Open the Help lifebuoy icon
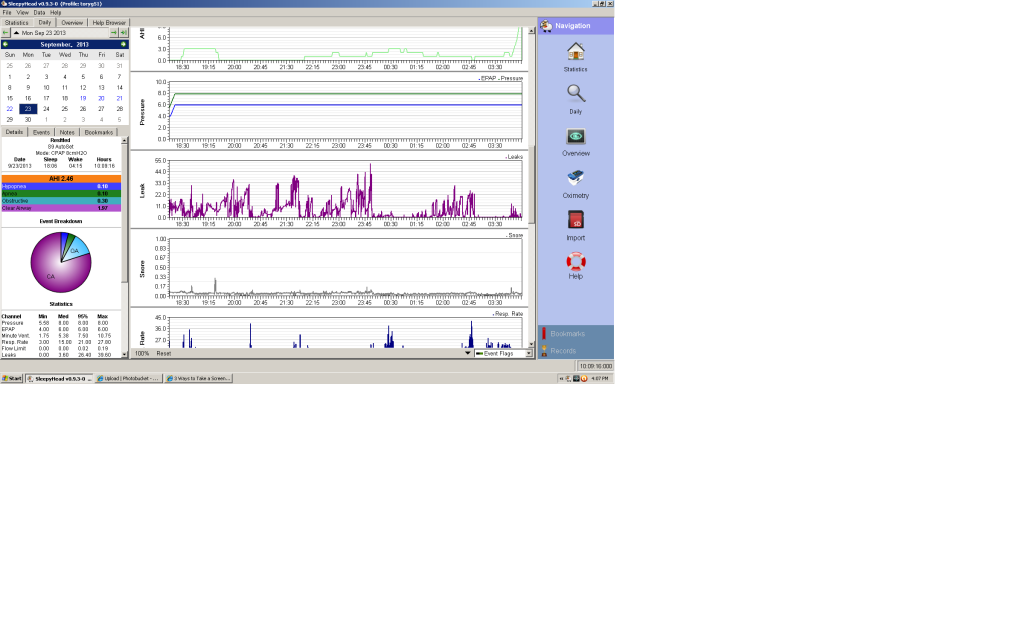This screenshot has width=1024, height=640. [575, 262]
